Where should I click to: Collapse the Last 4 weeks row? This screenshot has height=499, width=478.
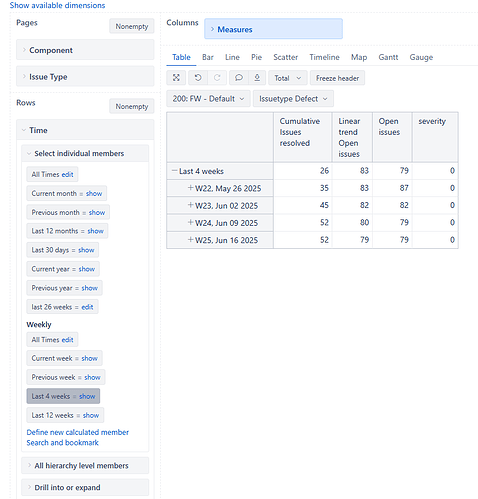tap(174, 170)
